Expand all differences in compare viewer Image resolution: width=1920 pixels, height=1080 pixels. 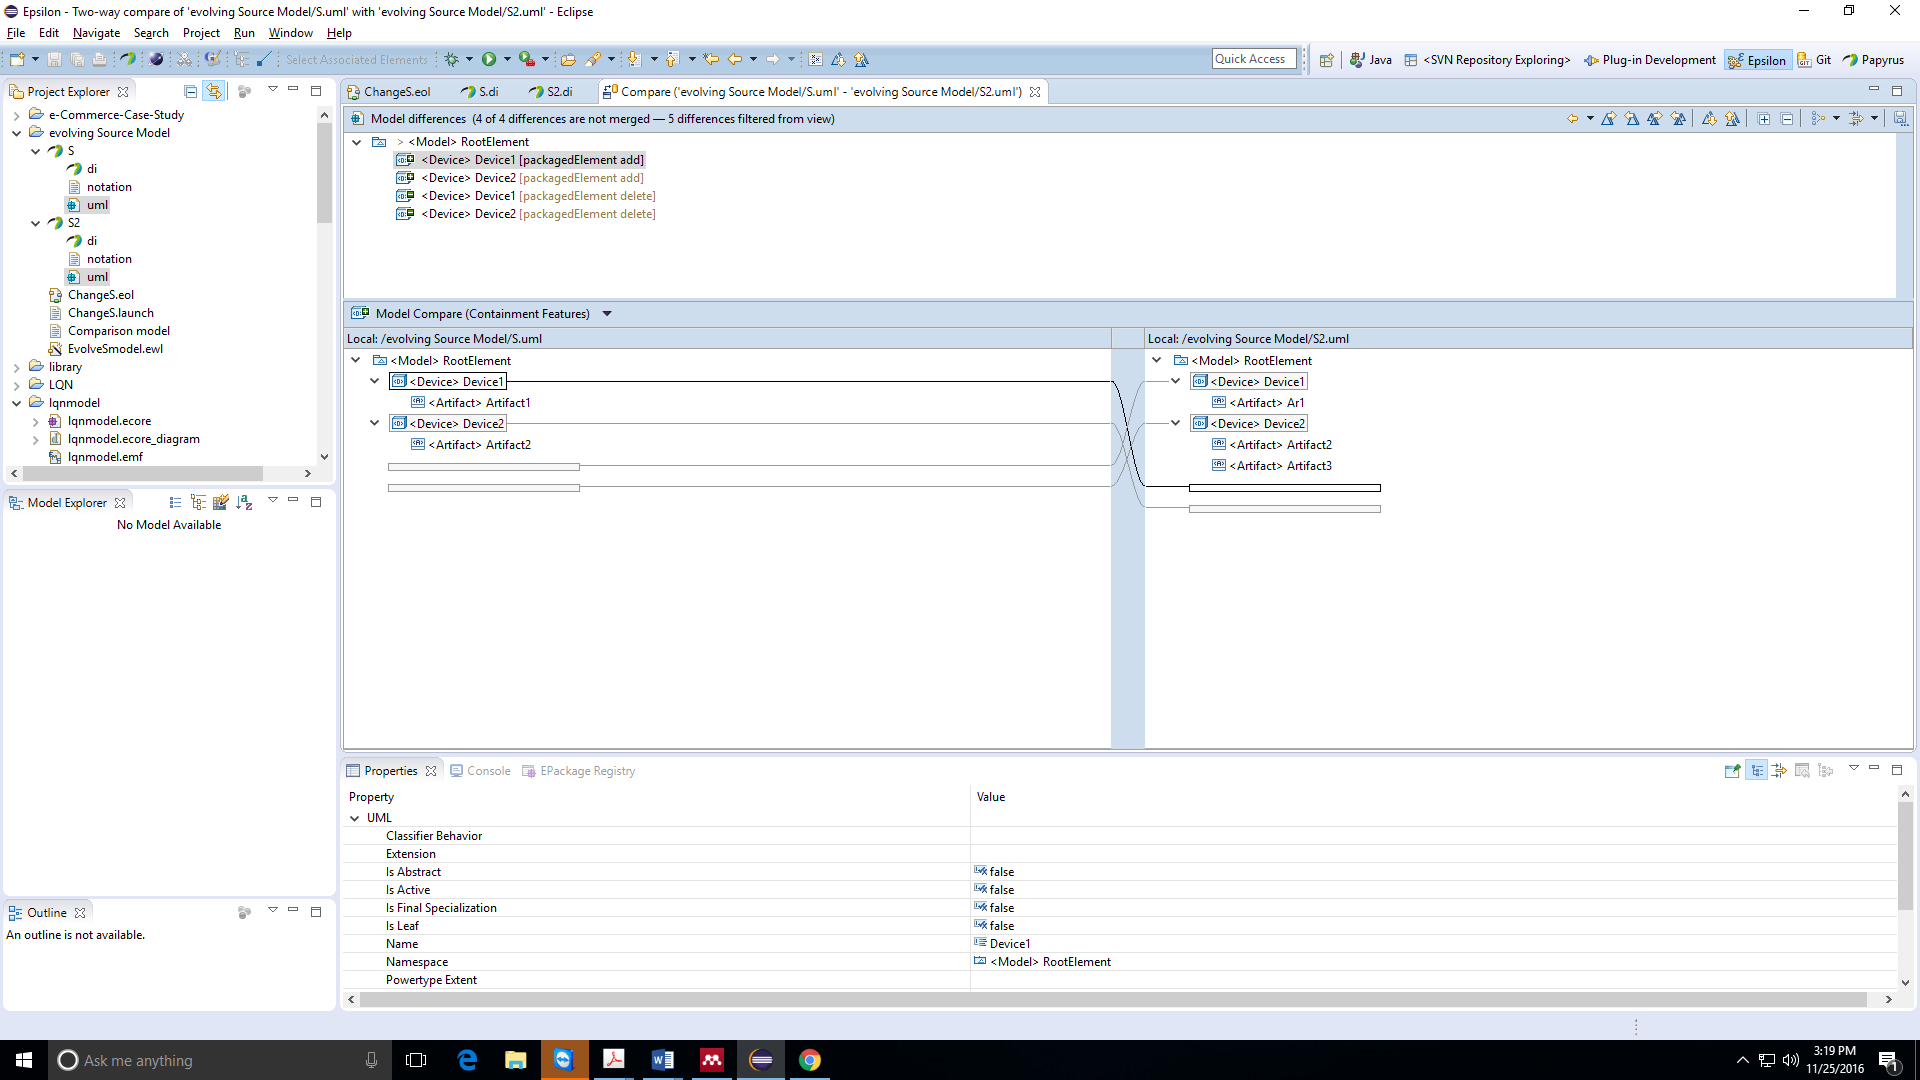[x=1764, y=119]
